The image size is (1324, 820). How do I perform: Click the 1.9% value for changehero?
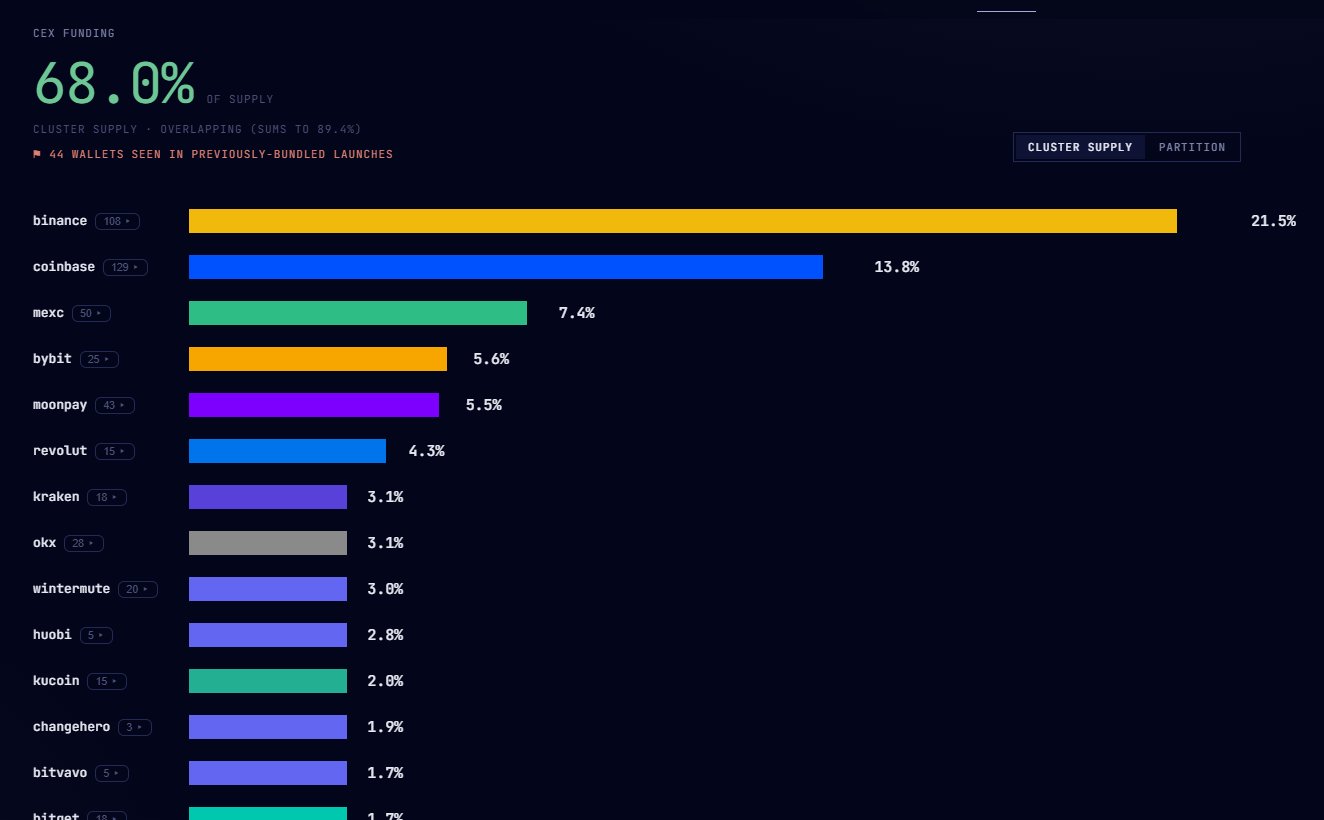coord(385,727)
